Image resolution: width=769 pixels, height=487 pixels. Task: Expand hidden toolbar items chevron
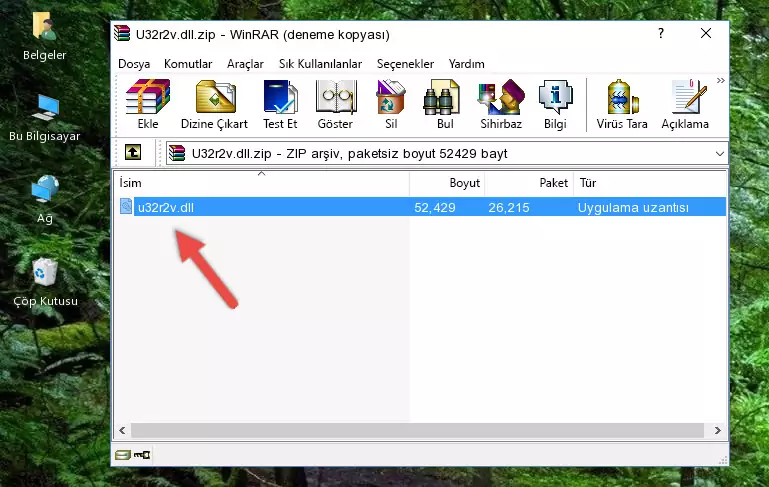point(720,81)
